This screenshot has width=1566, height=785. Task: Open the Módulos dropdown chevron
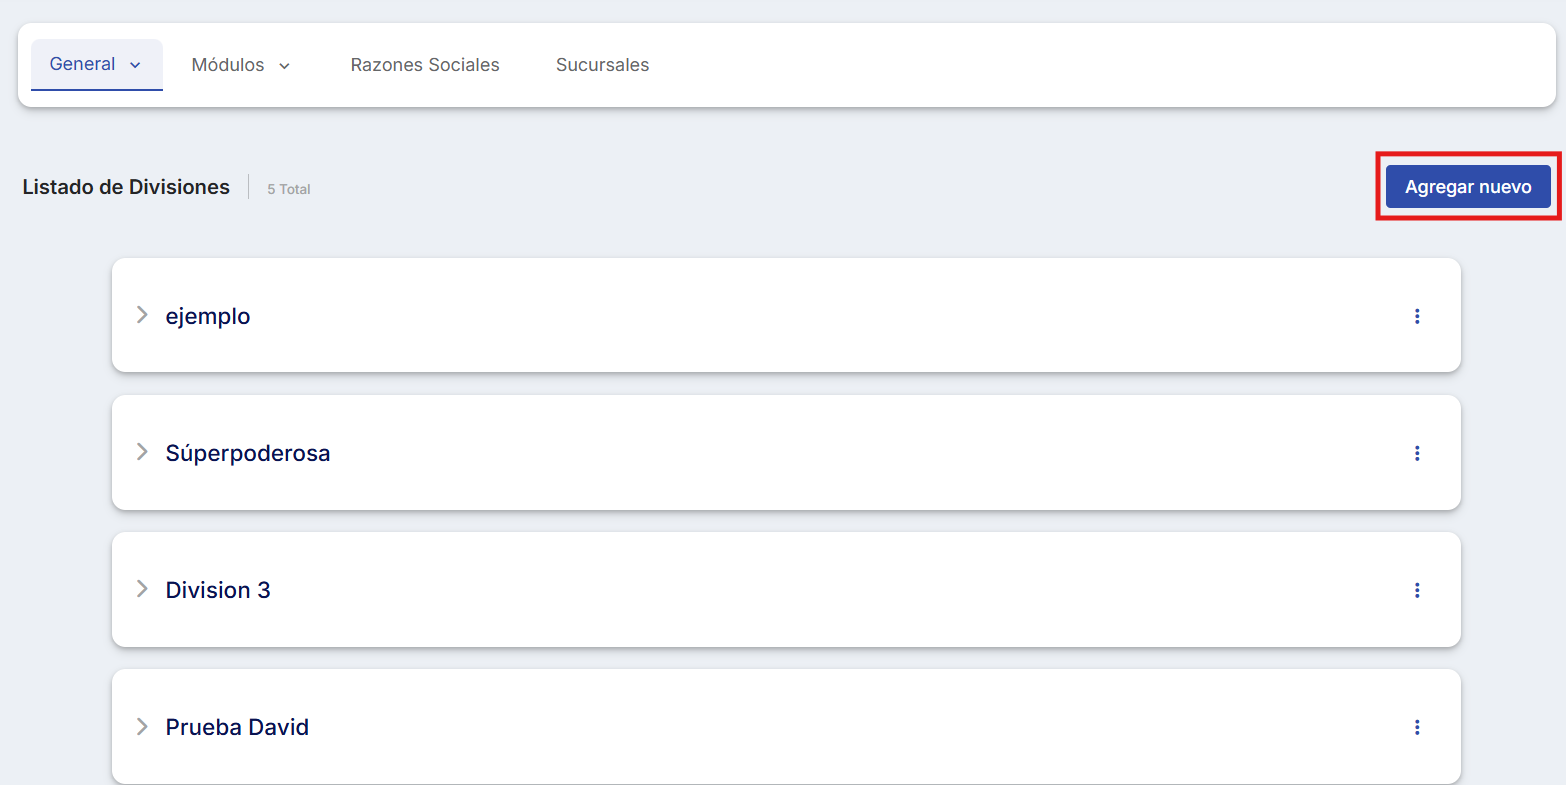pyautogui.click(x=284, y=66)
